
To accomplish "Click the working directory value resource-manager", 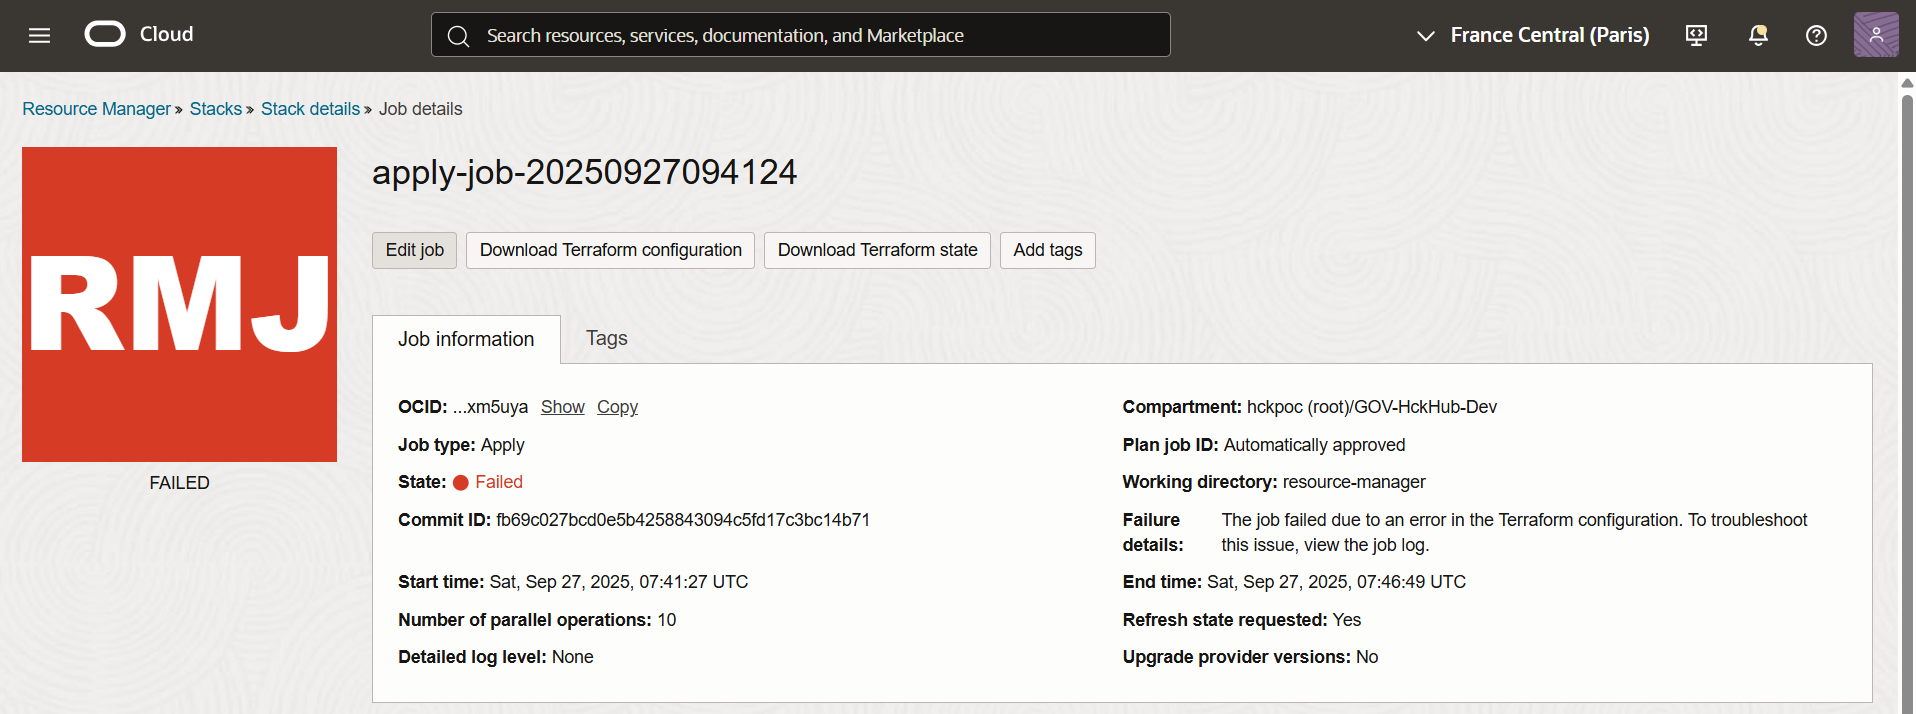I will click(x=1354, y=482).
